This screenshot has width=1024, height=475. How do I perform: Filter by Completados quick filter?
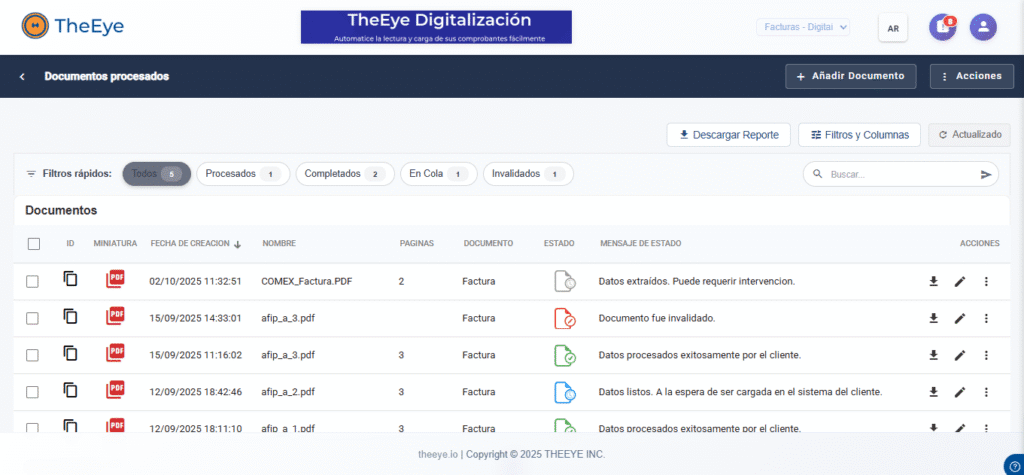(x=343, y=174)
